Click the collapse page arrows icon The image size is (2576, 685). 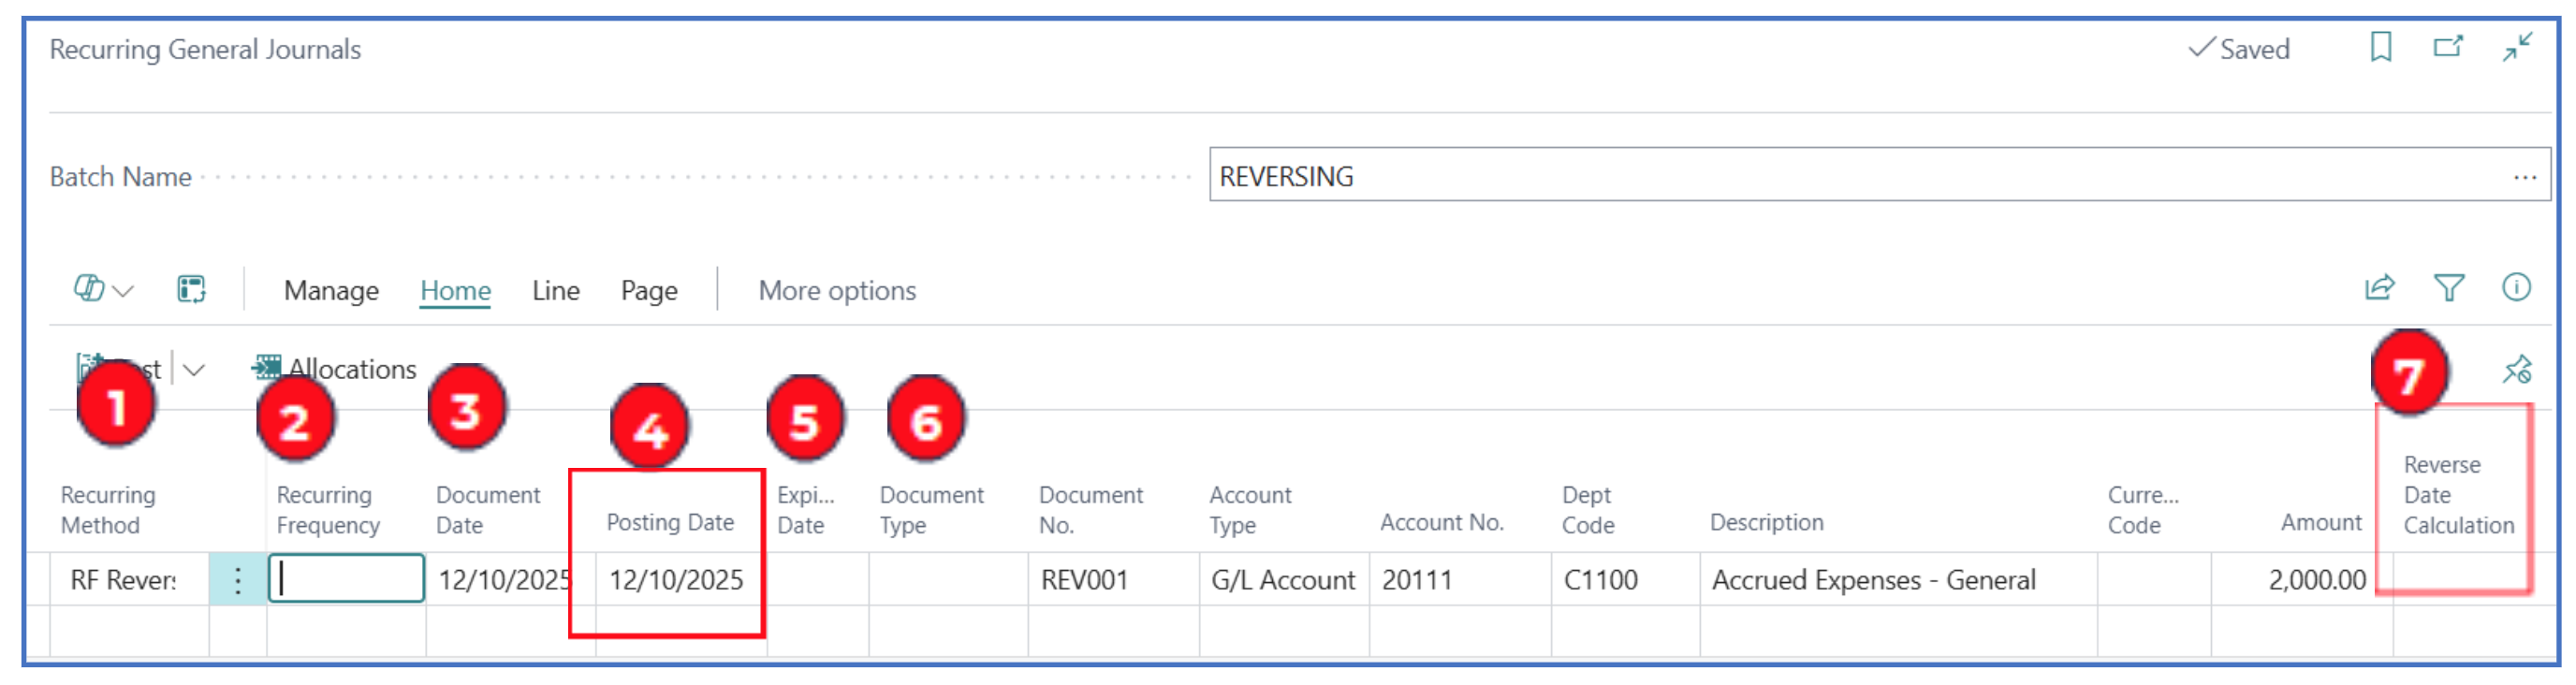pyautogui.click(x=2516, y=47)
